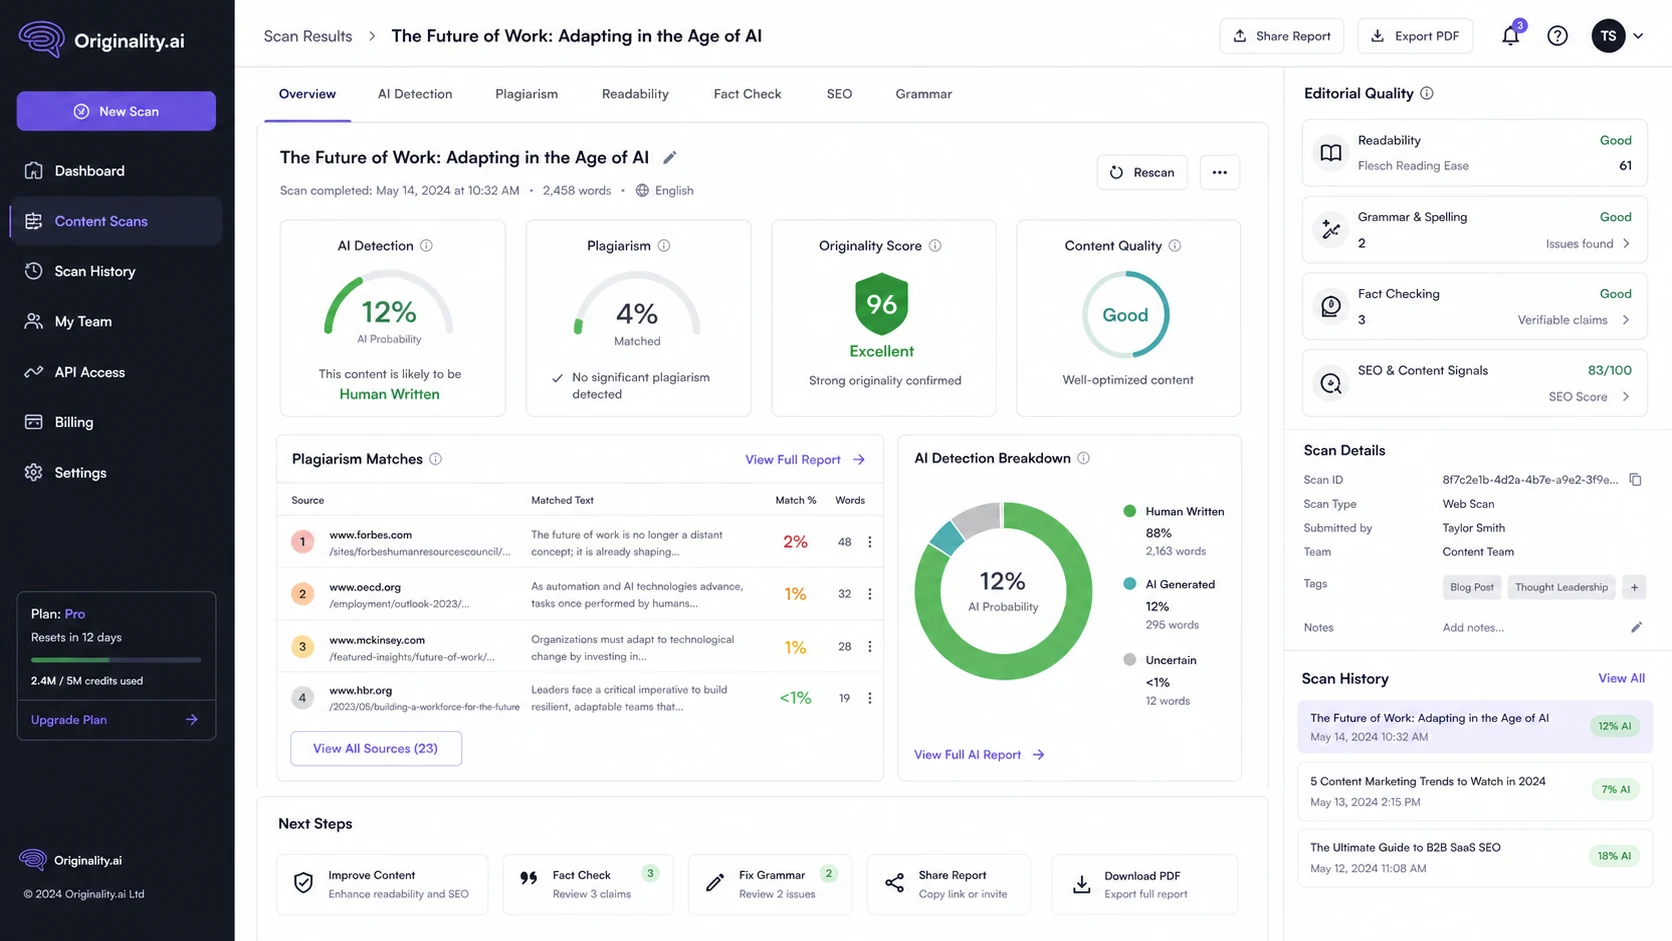Open options for mckinsey.com match row
1672x941 pixels.
click(x=869, y=647)
